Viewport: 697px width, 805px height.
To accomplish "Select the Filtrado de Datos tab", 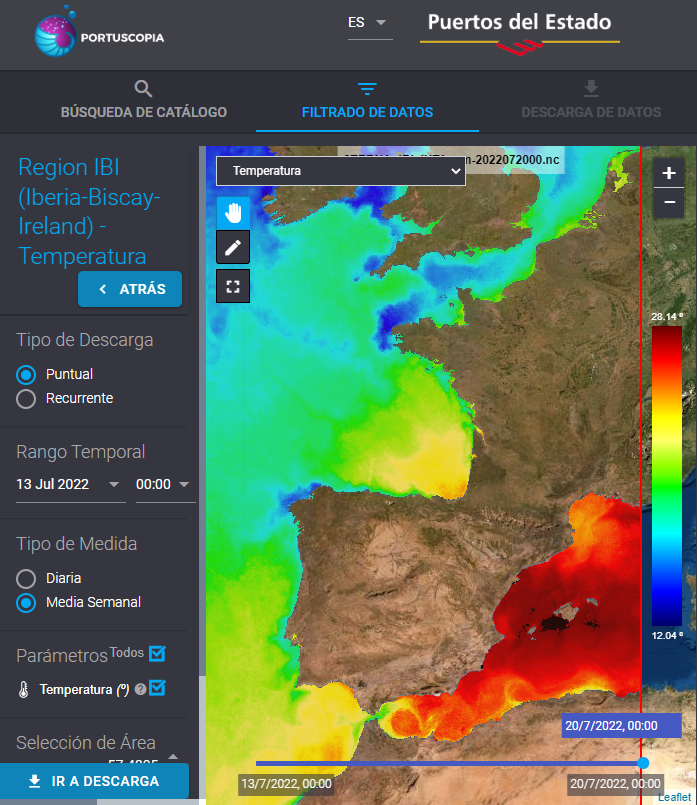I will click(367, 101).
